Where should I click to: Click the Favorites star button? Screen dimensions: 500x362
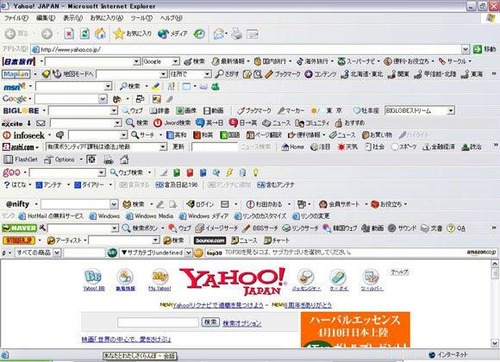point(132,34)
